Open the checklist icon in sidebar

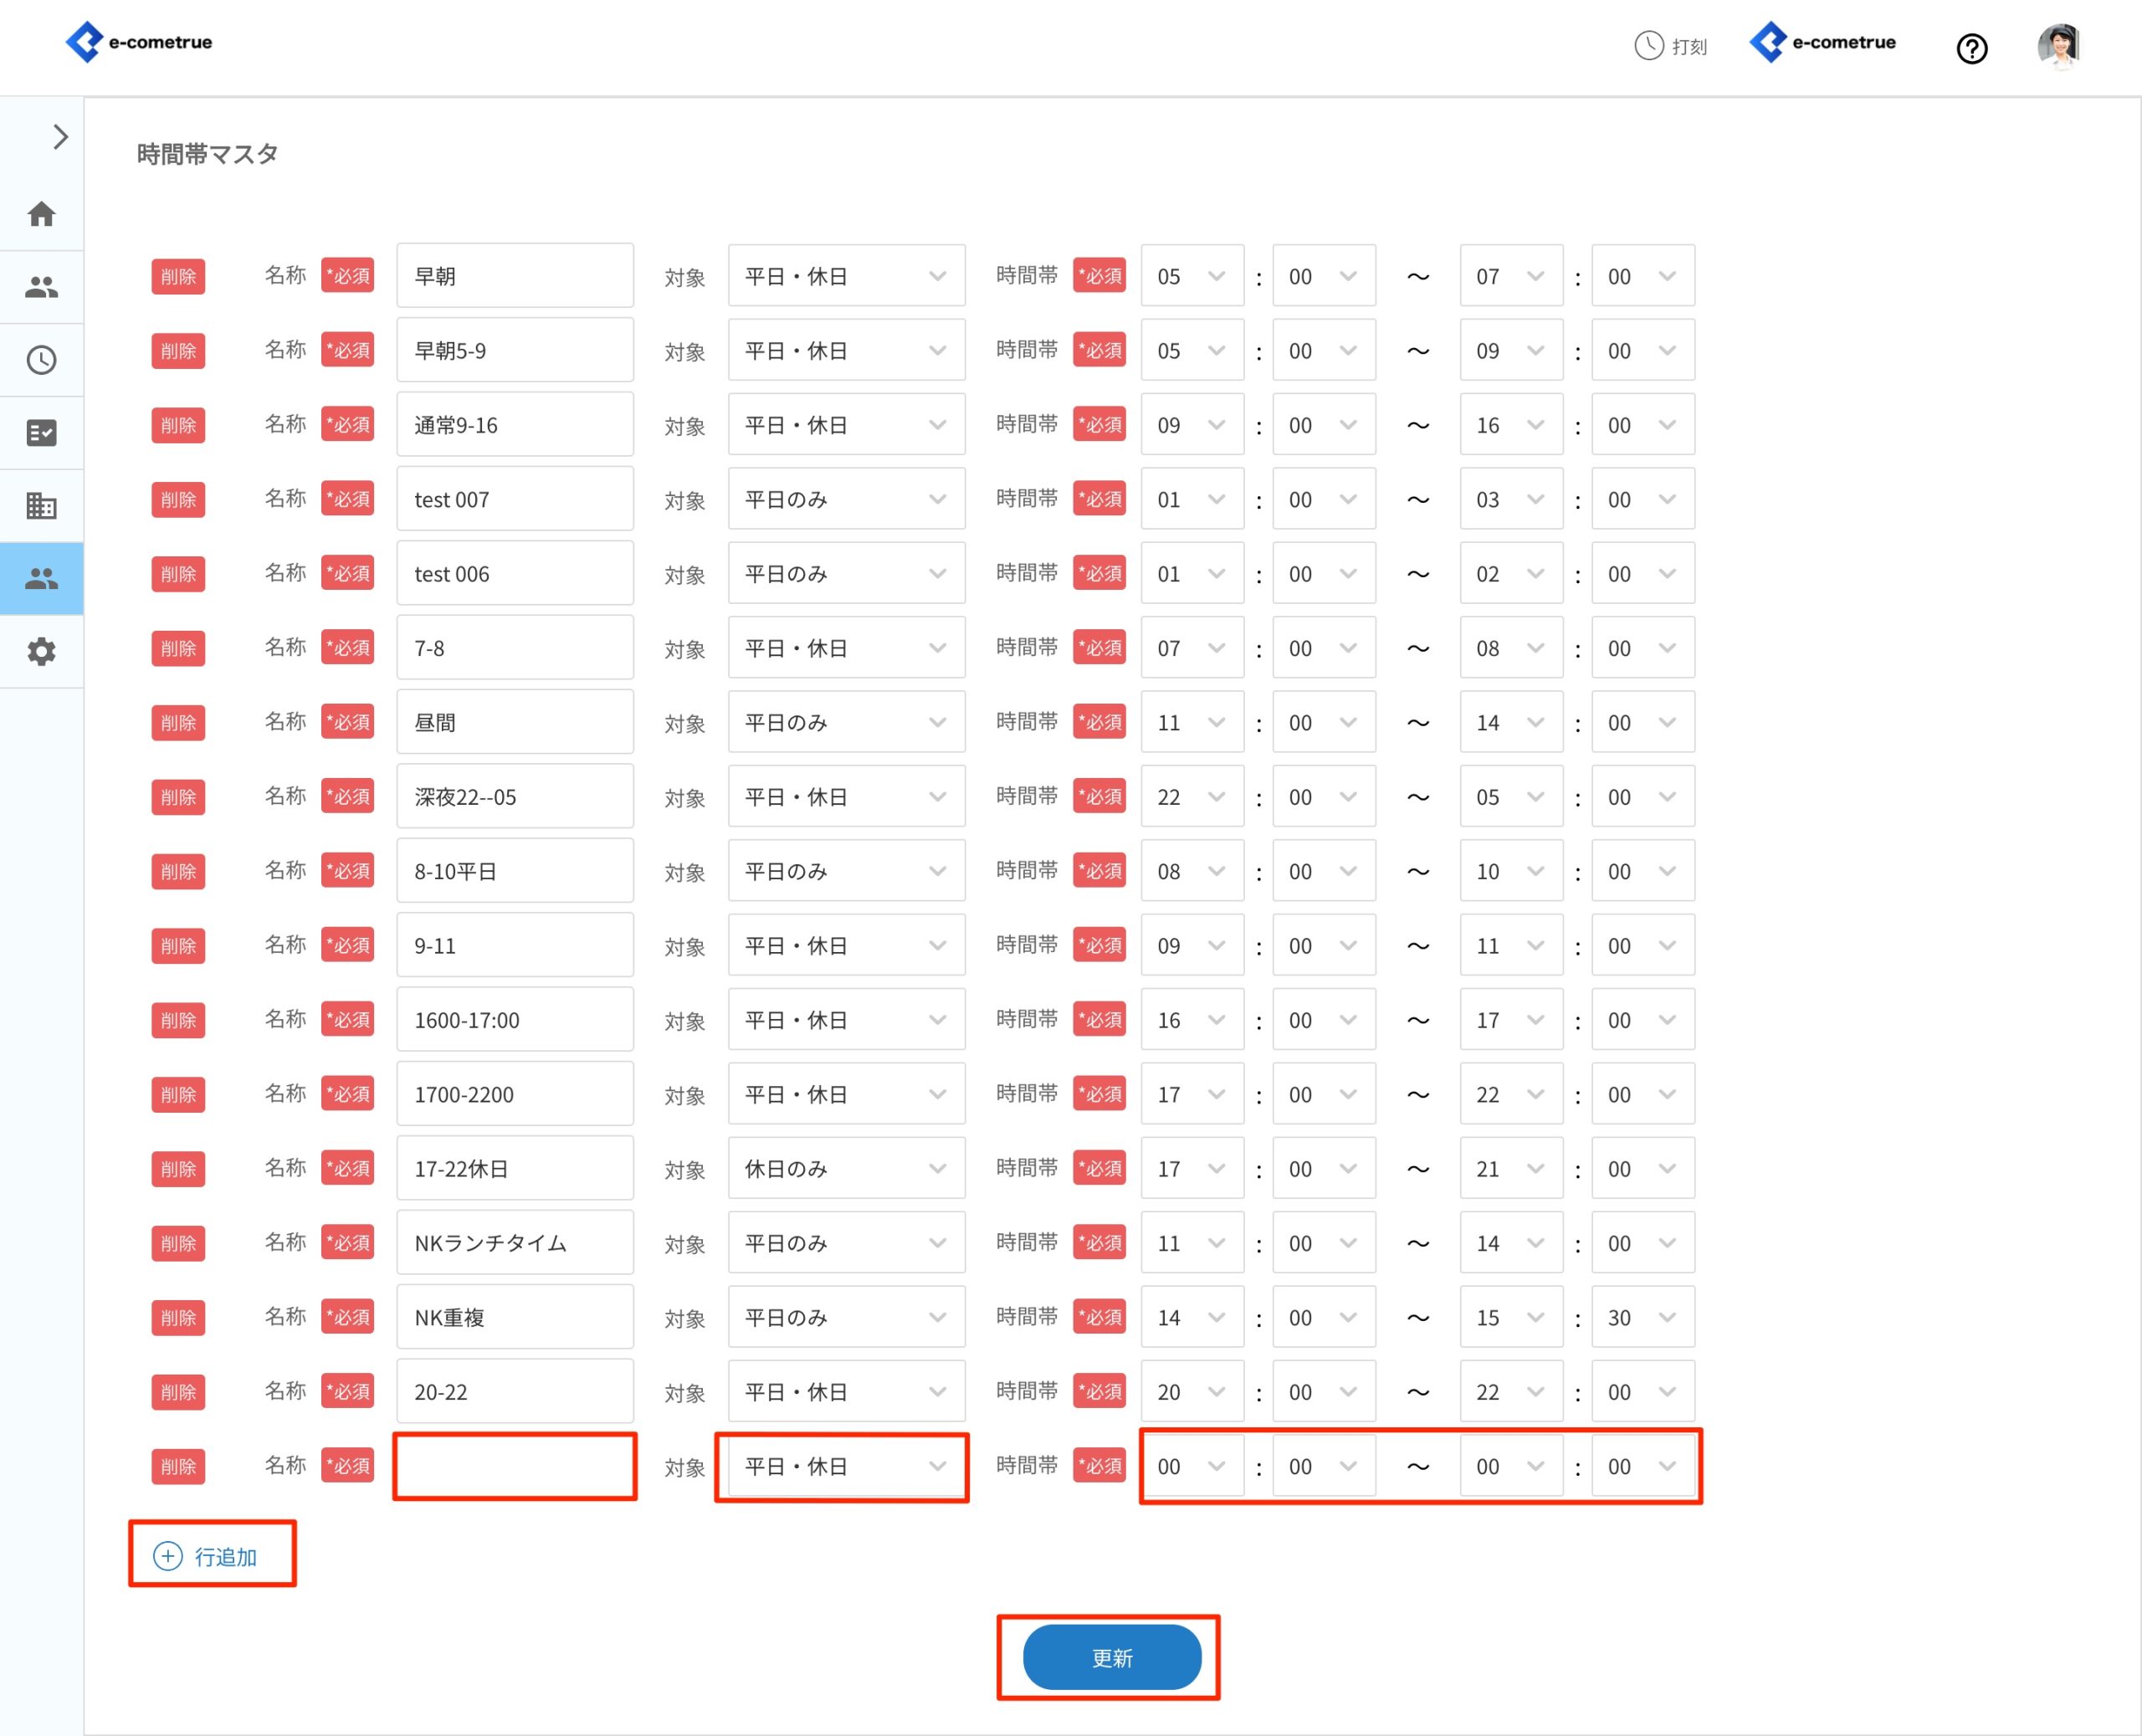tap(41, 433)
